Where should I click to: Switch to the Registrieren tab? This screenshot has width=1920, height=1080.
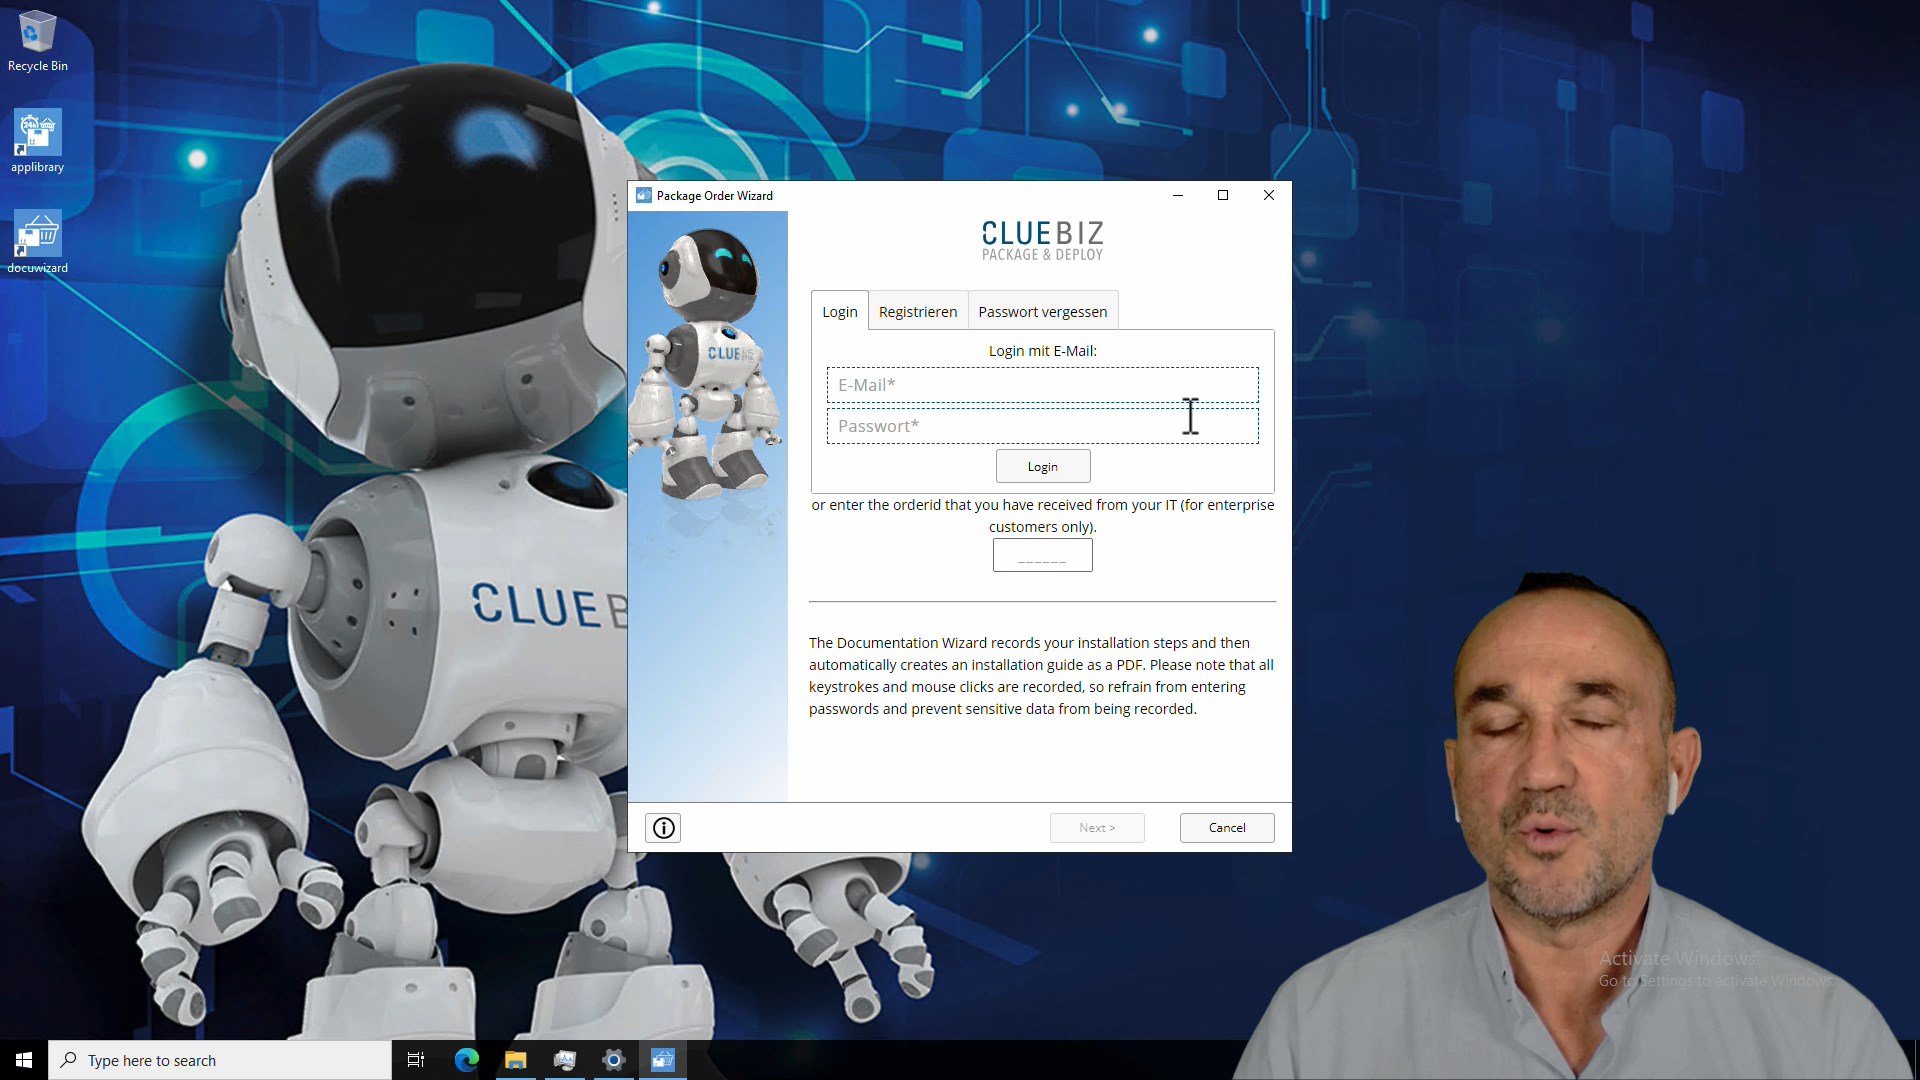917,312
